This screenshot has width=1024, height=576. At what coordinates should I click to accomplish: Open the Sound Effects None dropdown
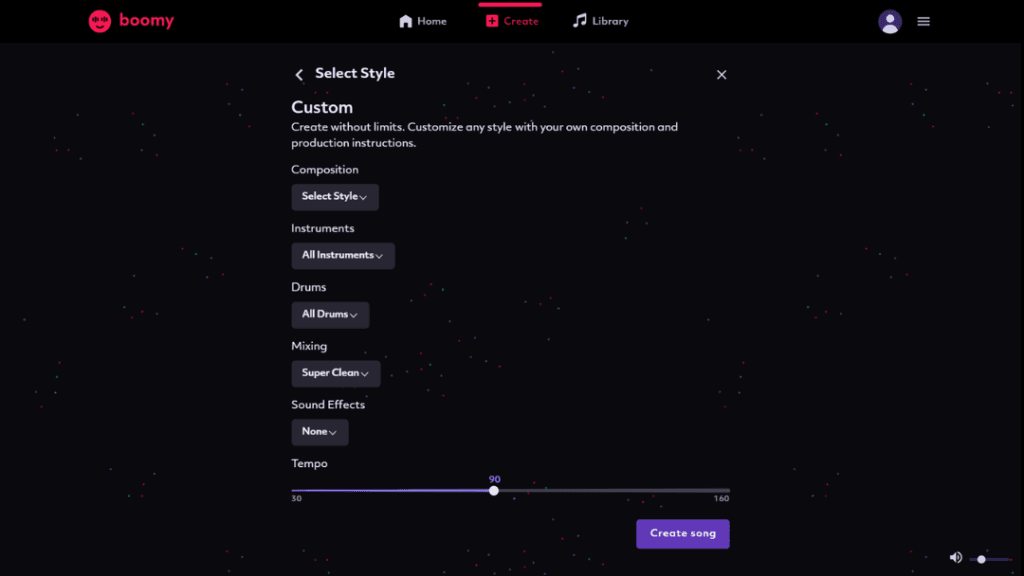(319, 432)
